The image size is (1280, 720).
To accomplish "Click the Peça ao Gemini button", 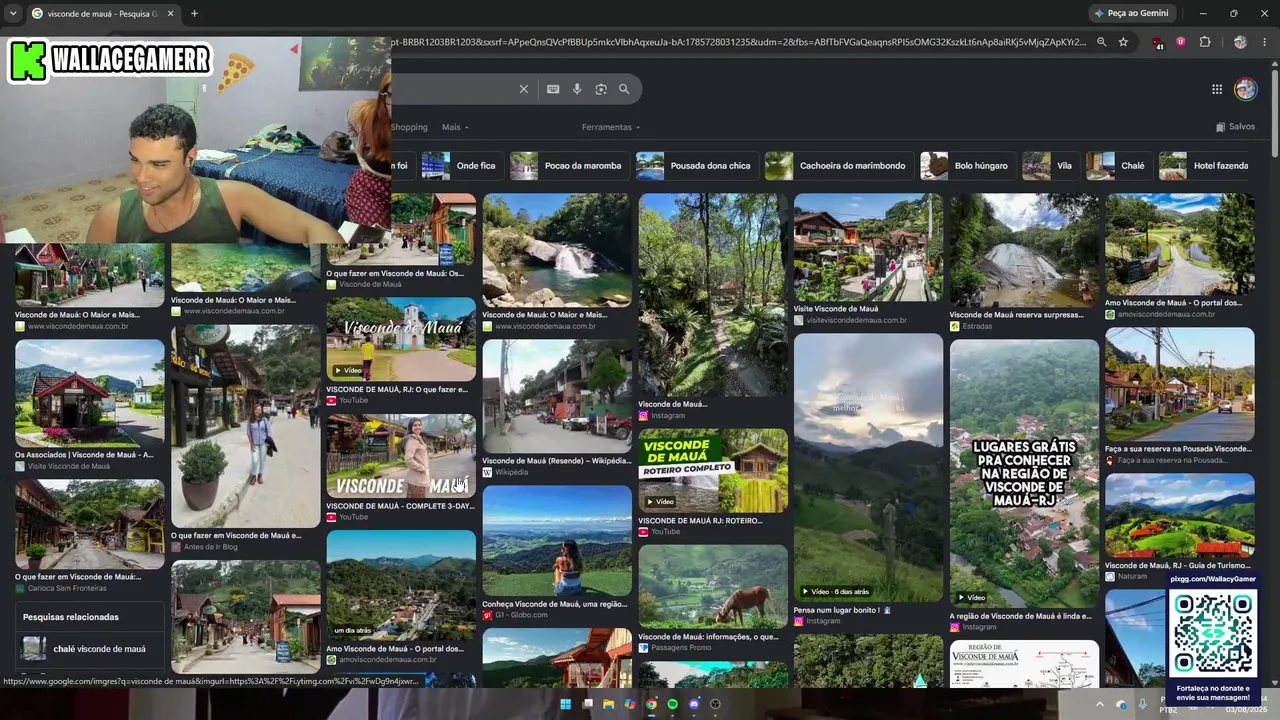I will 1132,13.
